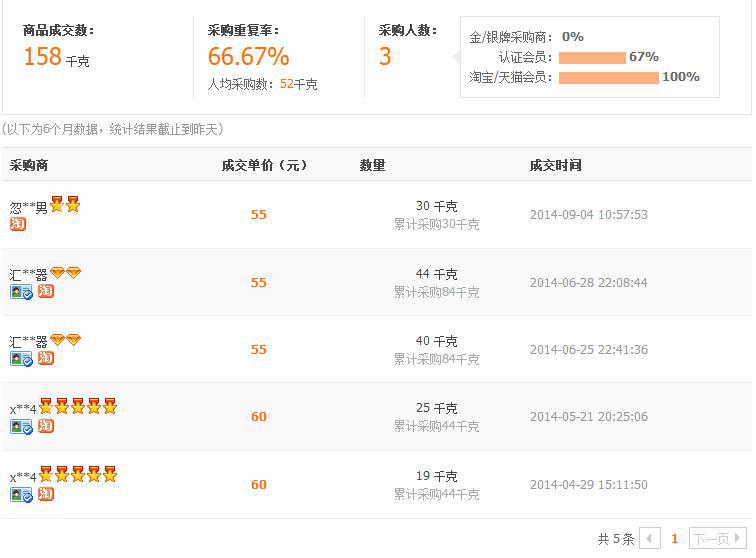Click the quantity 40 千克

tap(436, 341)
